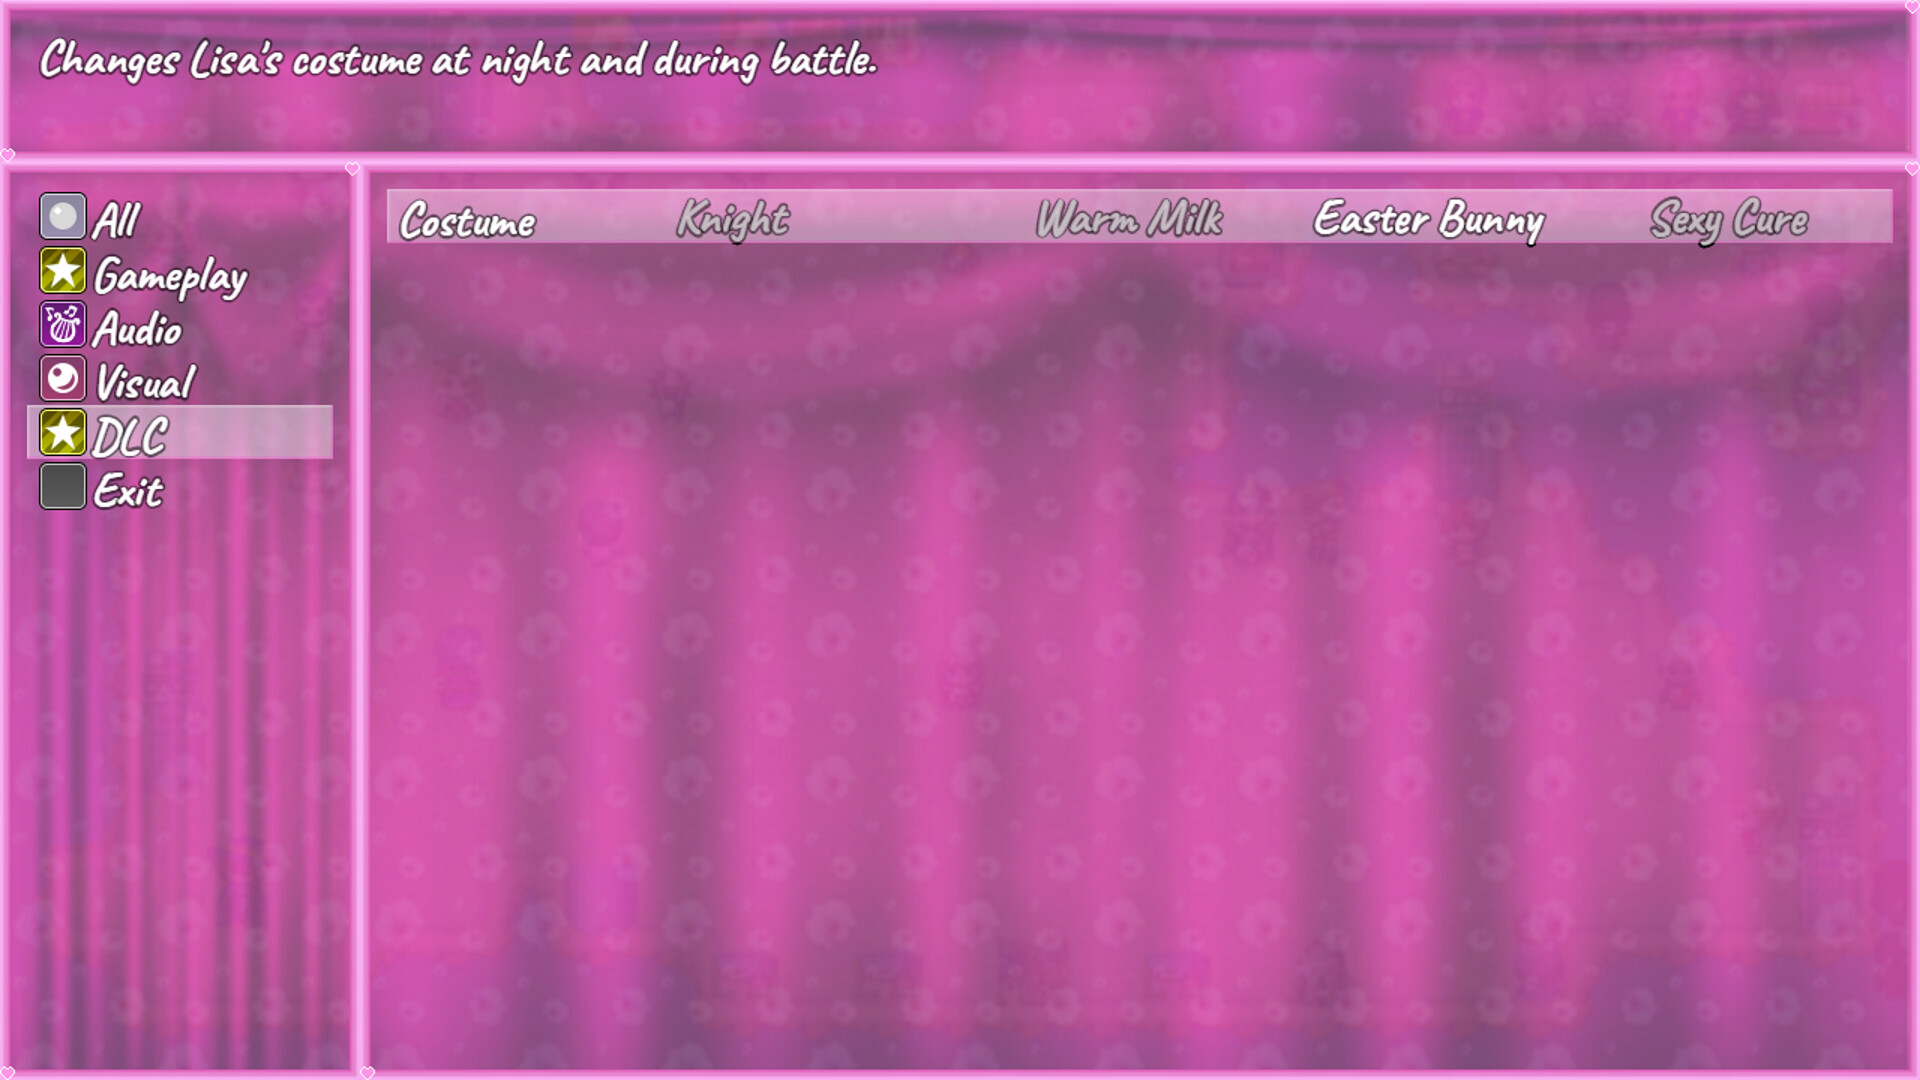The image size is (1920, 1080).
Task: Select the Knight costume option
Action: click(733, 219)
